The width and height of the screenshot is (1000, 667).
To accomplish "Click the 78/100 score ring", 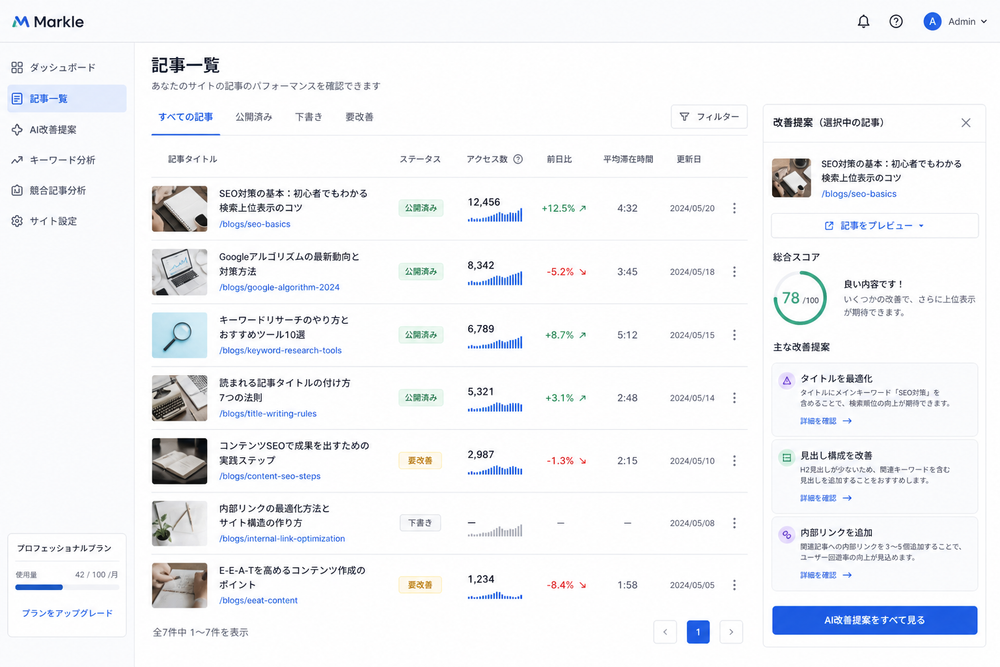I will click(x=800, y=298).
